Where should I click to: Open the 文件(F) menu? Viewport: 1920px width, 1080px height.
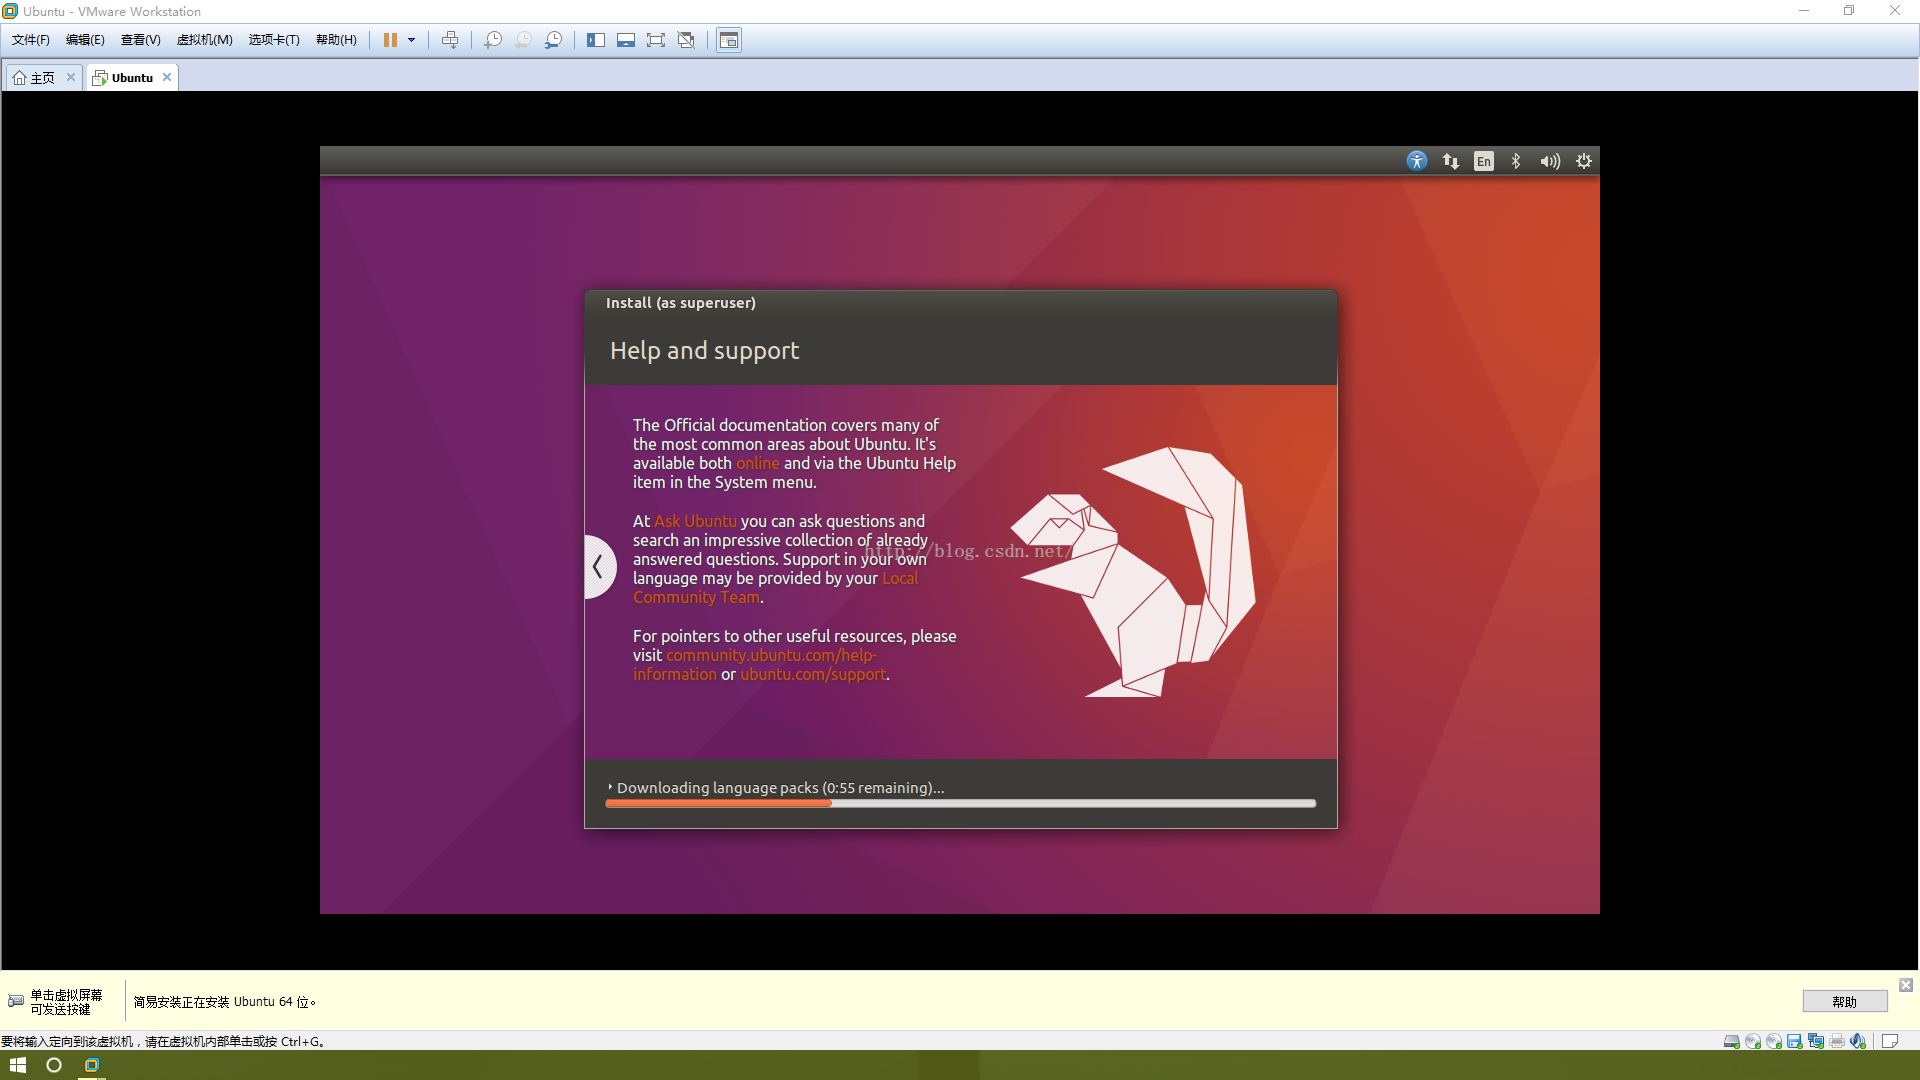click(x=31, y=40)
